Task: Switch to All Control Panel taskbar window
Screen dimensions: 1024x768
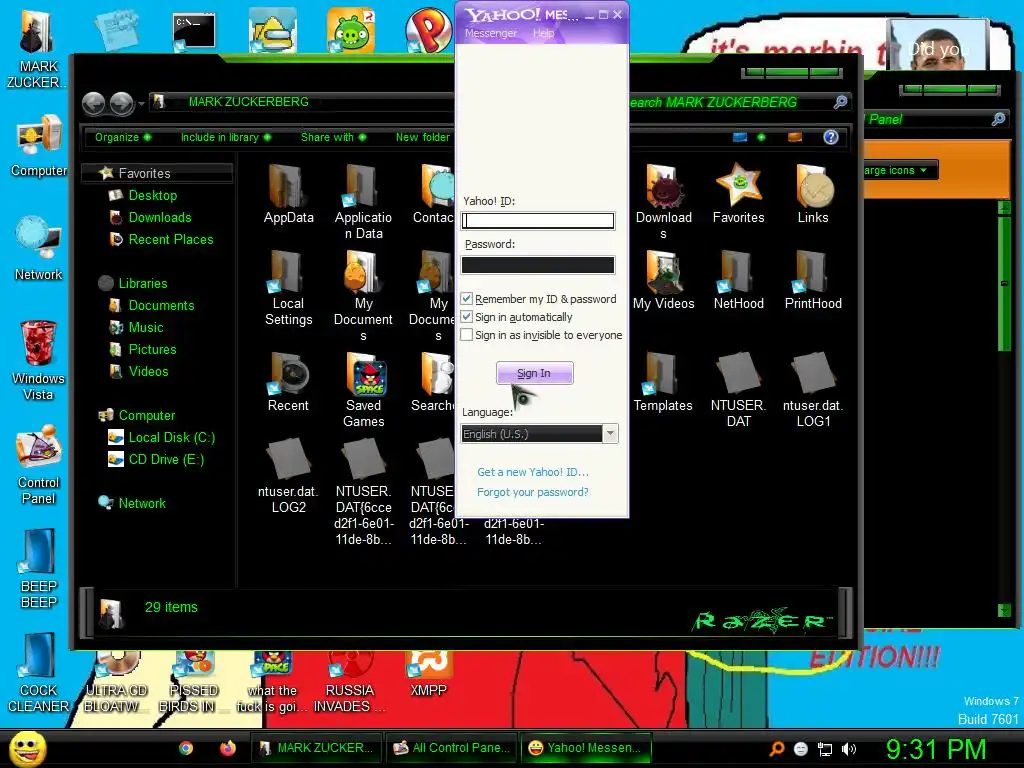Action: pyautogui.click(x=453, y=748)
